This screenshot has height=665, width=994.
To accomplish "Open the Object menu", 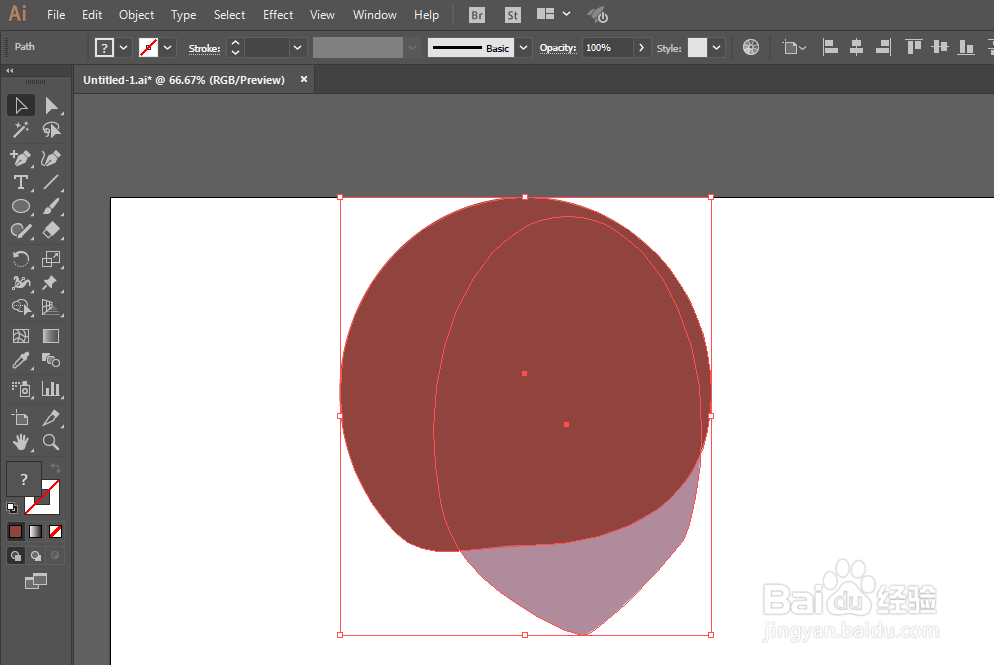I will point(136,15).
